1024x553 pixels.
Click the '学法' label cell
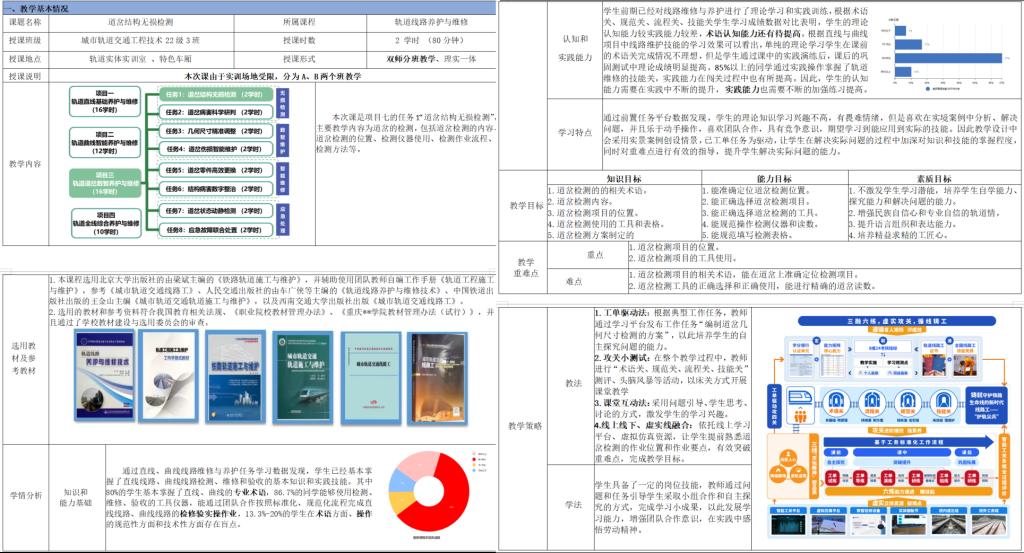pyautogui.click(x=573, y=505)
